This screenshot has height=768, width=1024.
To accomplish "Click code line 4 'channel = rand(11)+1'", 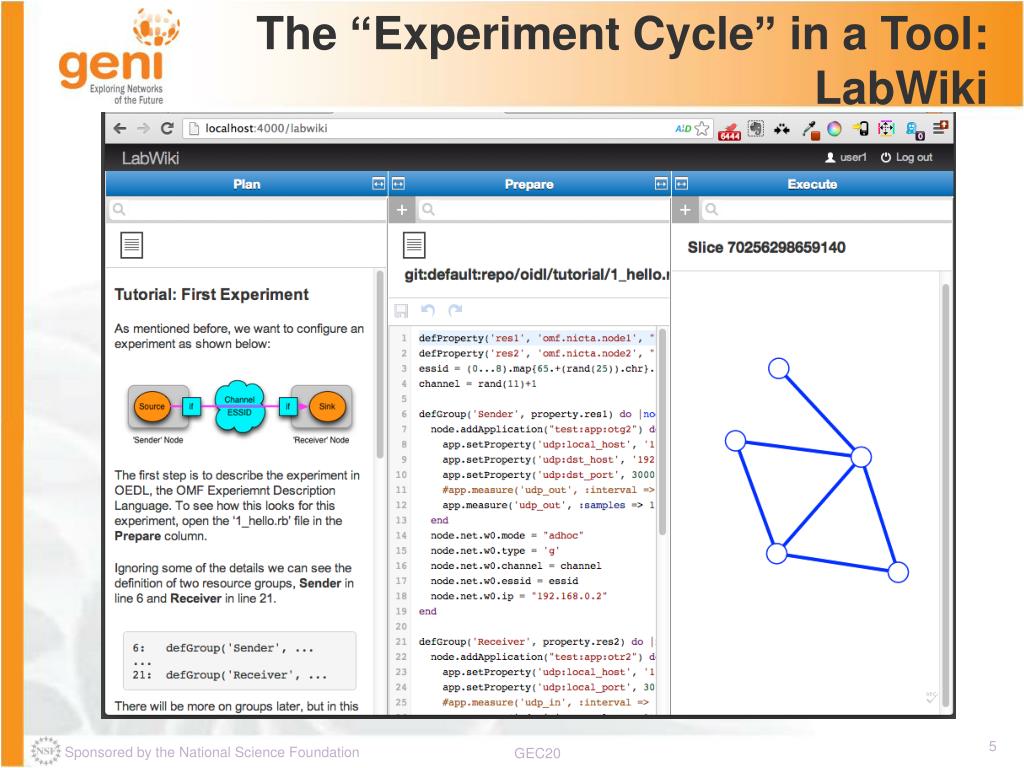I will click(477, 384).
